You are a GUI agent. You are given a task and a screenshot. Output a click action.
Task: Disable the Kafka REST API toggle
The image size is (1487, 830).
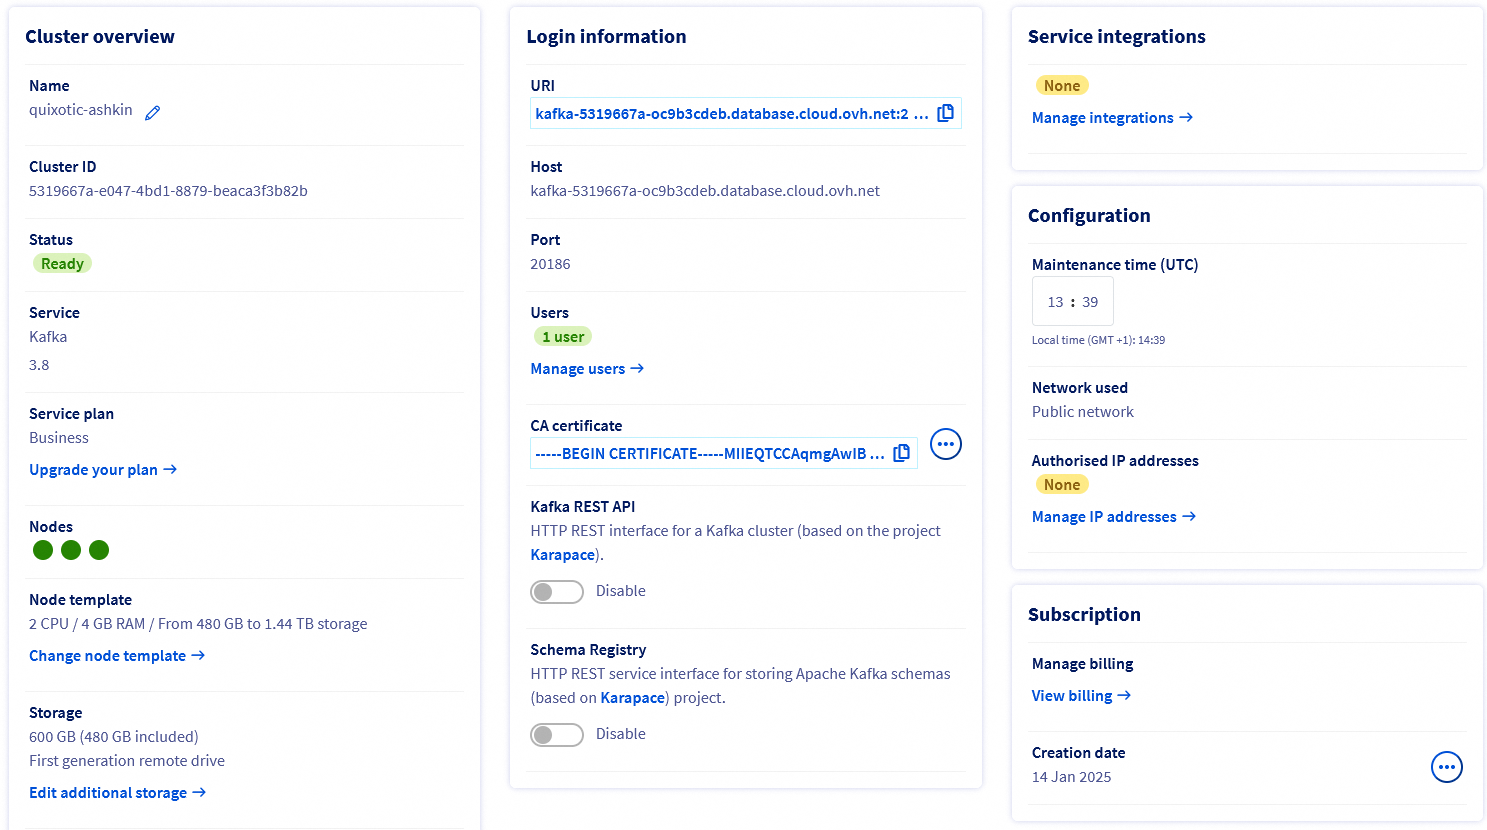557,591
